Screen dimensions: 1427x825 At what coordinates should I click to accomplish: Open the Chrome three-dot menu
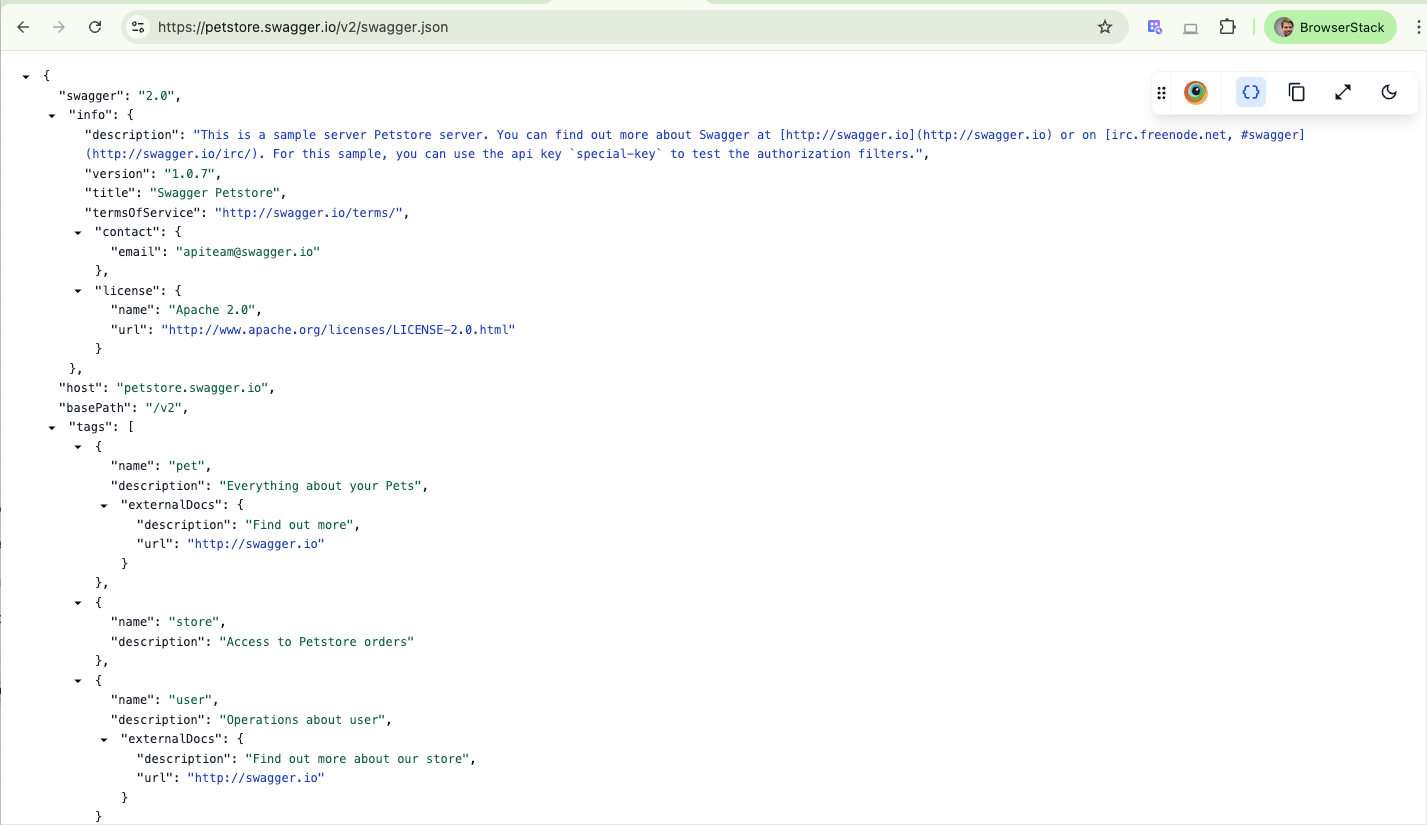click(x=1419, y=27)
